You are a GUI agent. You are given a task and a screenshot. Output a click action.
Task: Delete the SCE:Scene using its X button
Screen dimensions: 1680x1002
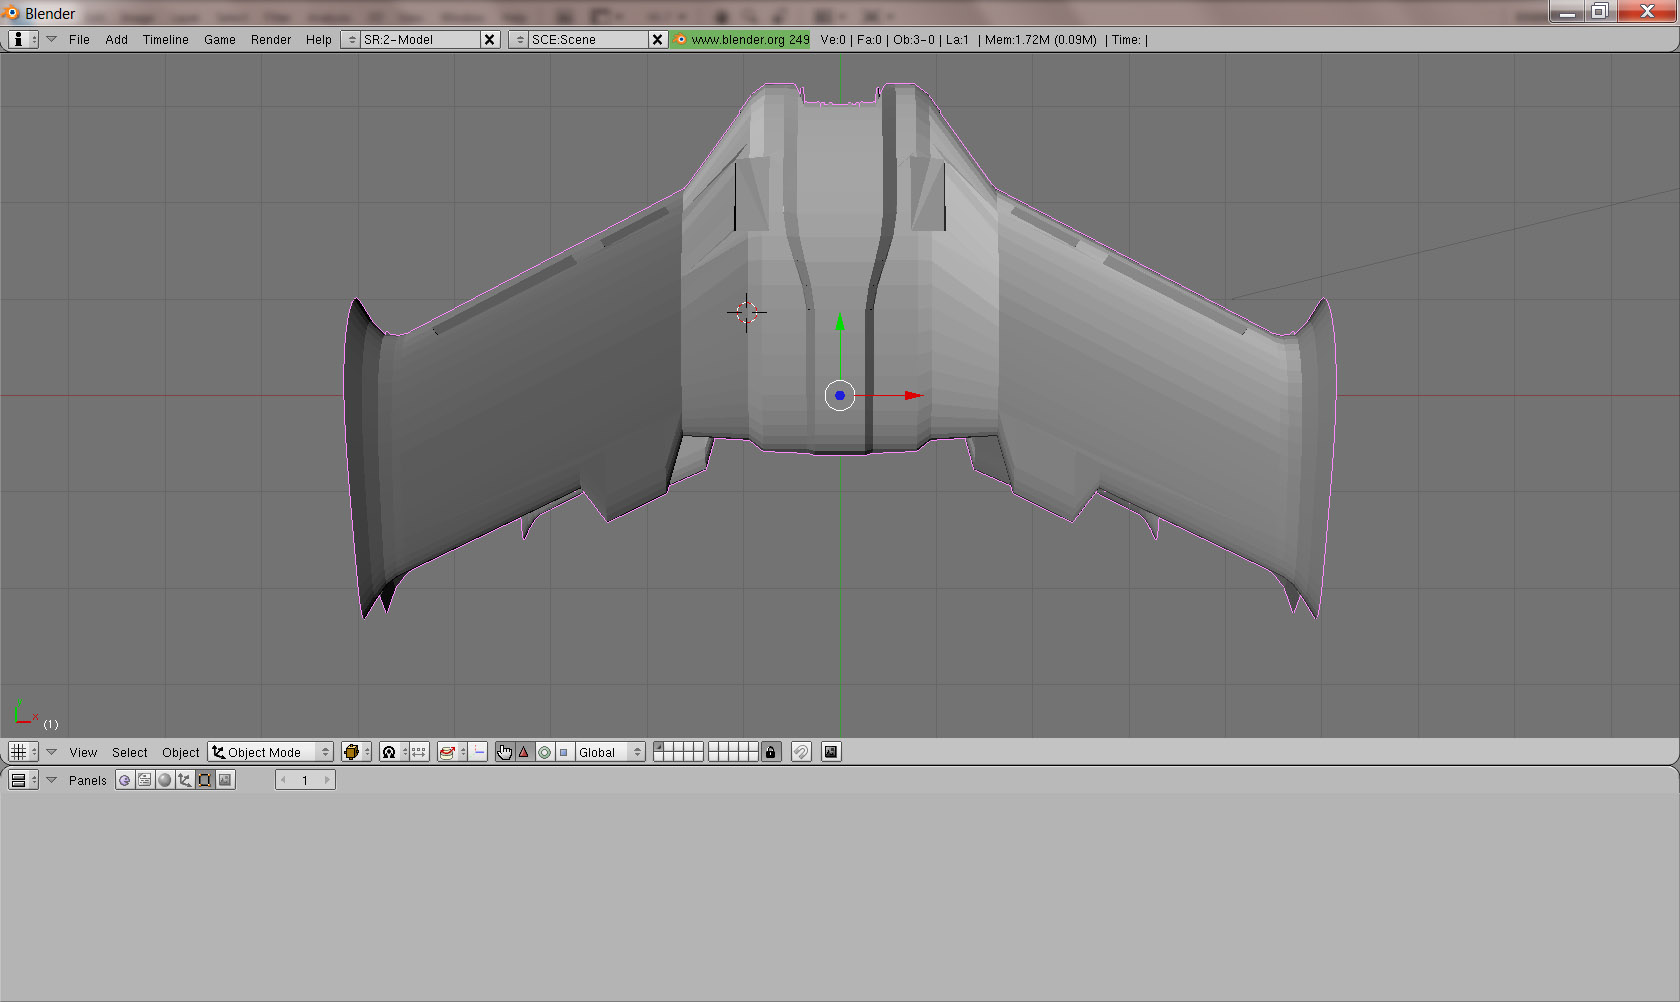click(657, 40)
